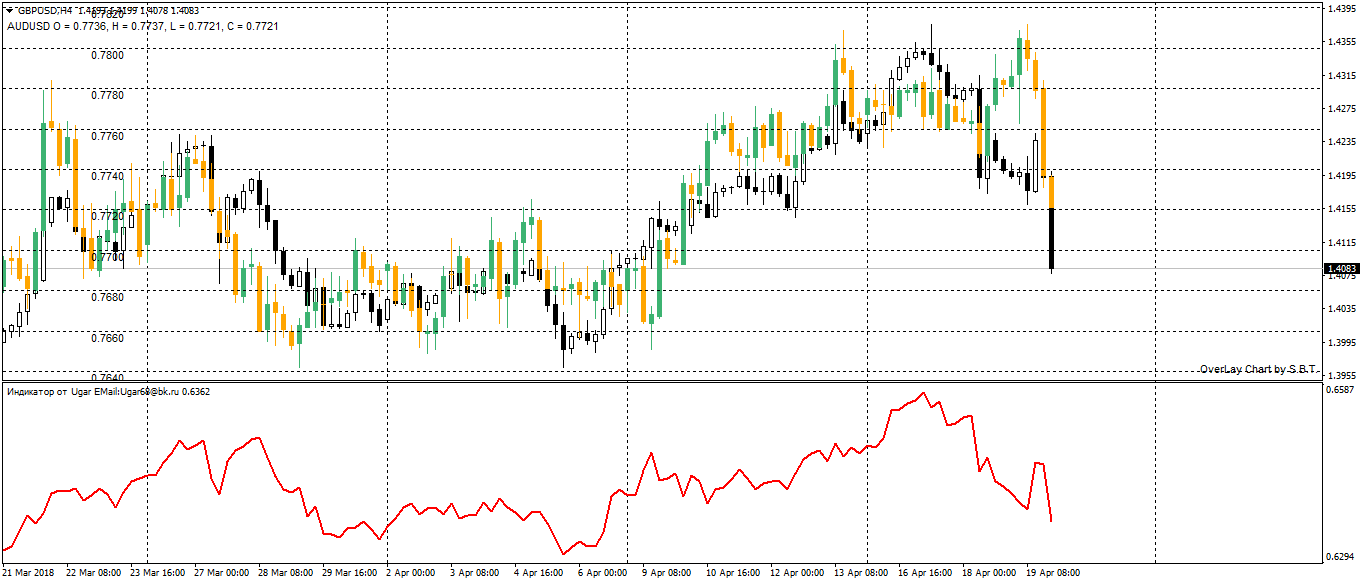This screenshot has width=1362, height=584.
Task: Click the 0.7640 AUDUSD overlay level
Action: tap(109, 378)
